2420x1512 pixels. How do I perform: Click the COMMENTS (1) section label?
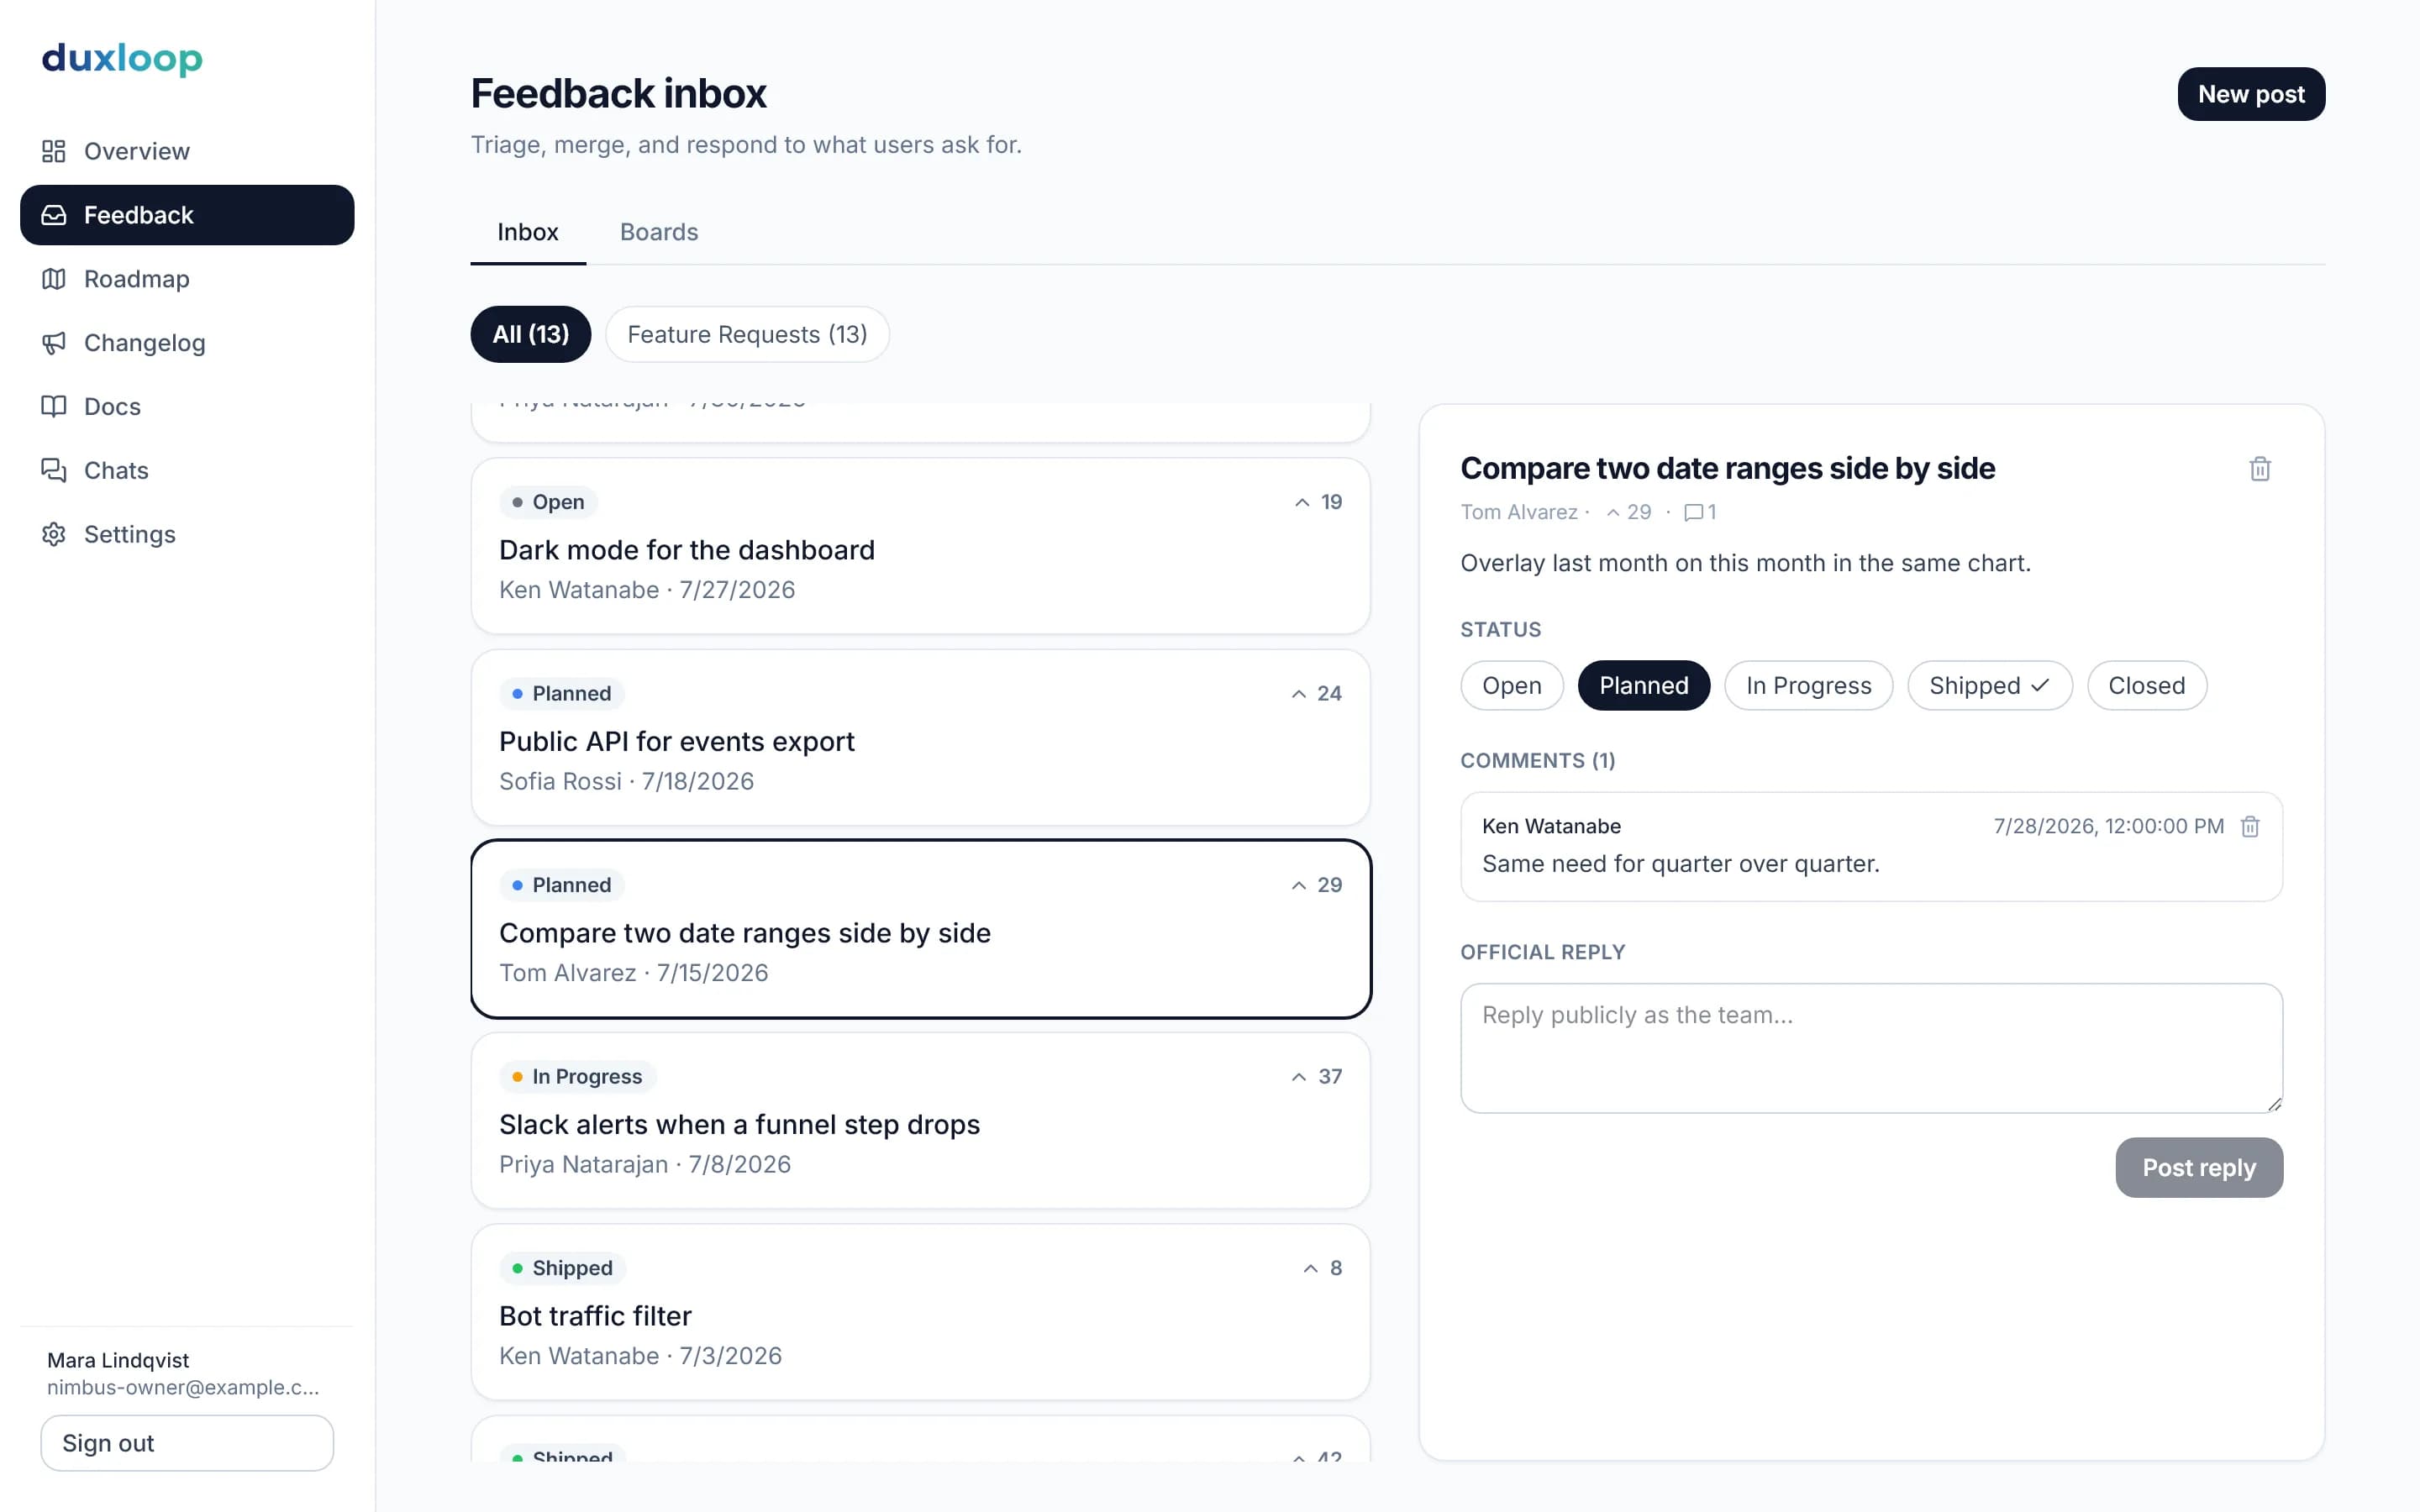pos(1537,761)
